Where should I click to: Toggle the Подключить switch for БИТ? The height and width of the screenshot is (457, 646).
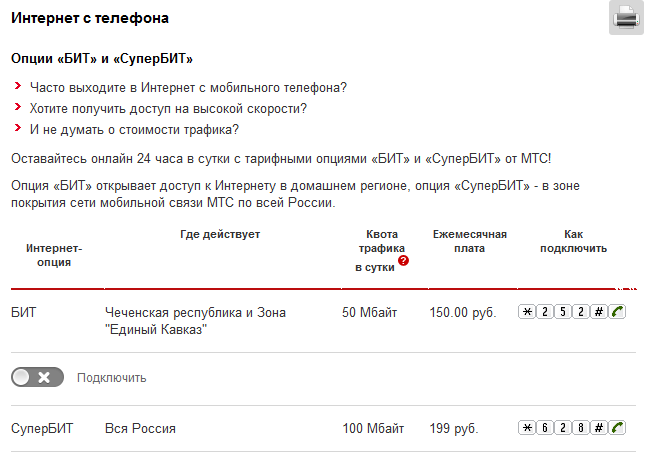tap(37, 377)
